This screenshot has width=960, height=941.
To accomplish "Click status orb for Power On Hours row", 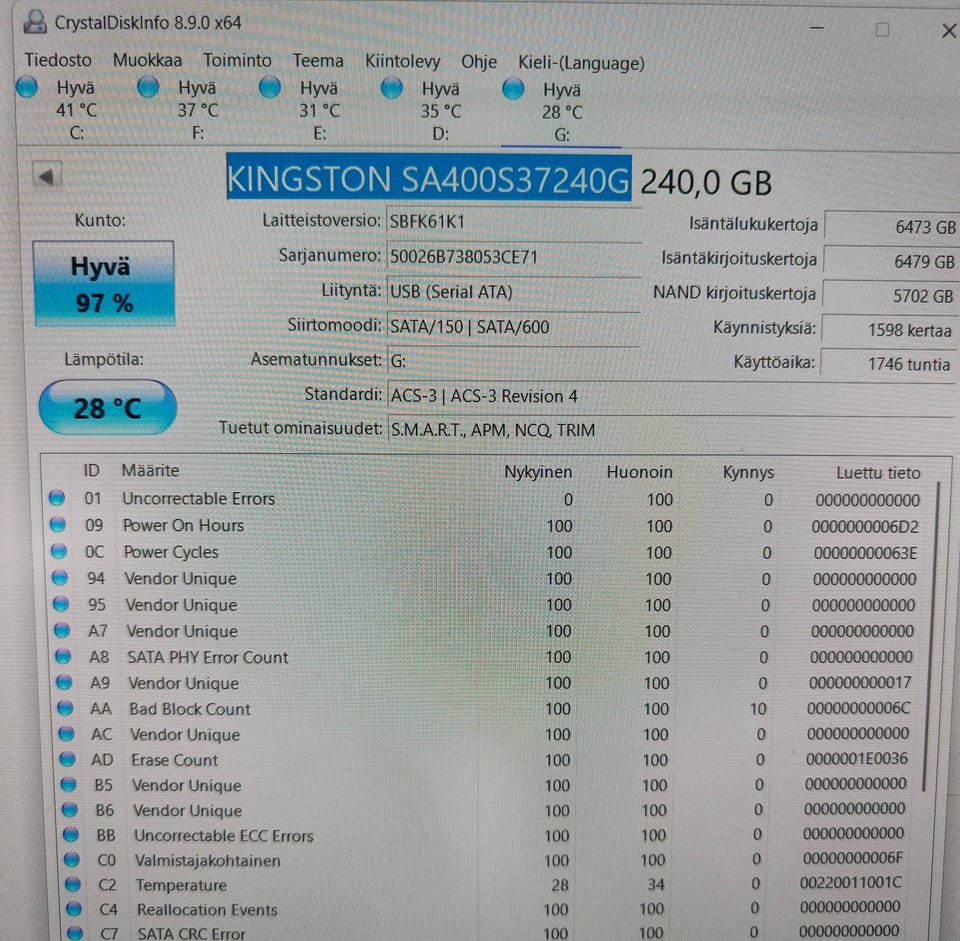I will 58,525.
